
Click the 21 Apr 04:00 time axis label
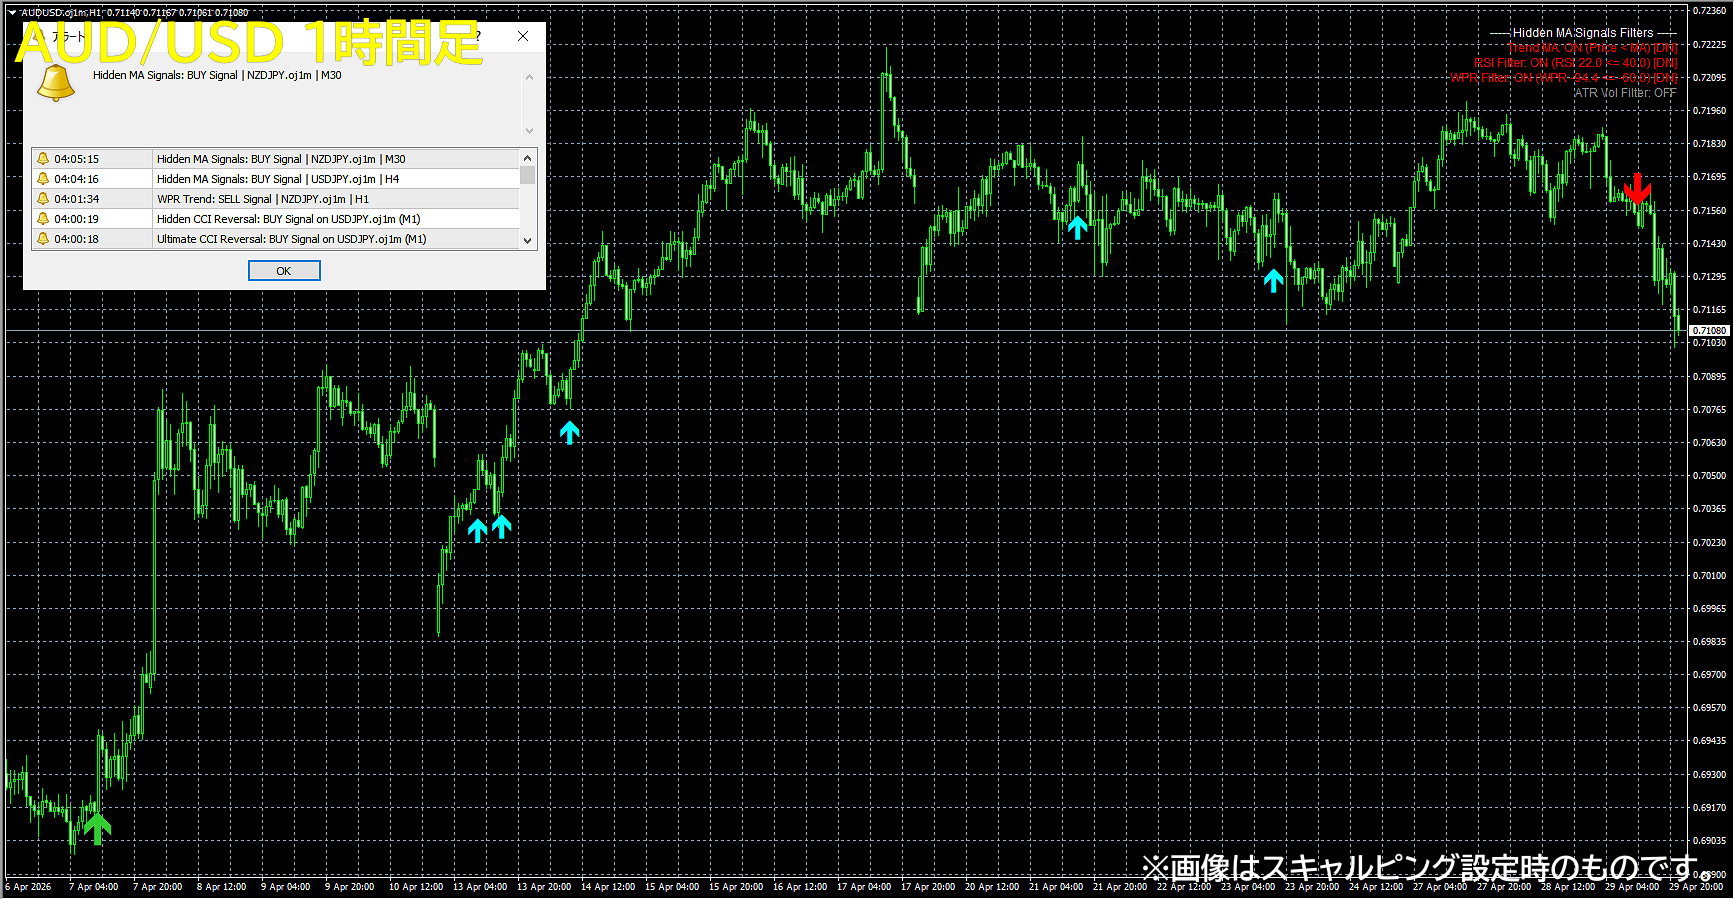tap(1055, 886)
